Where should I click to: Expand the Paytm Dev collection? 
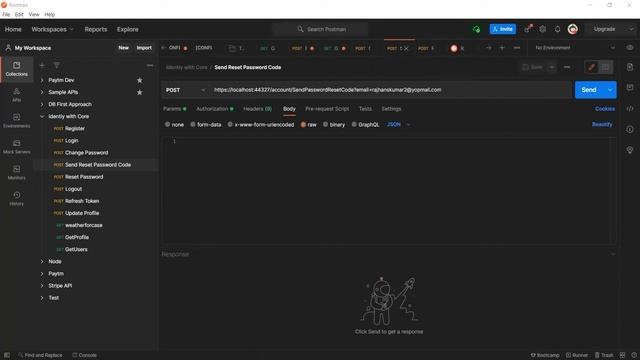click(x=42, y=80)
